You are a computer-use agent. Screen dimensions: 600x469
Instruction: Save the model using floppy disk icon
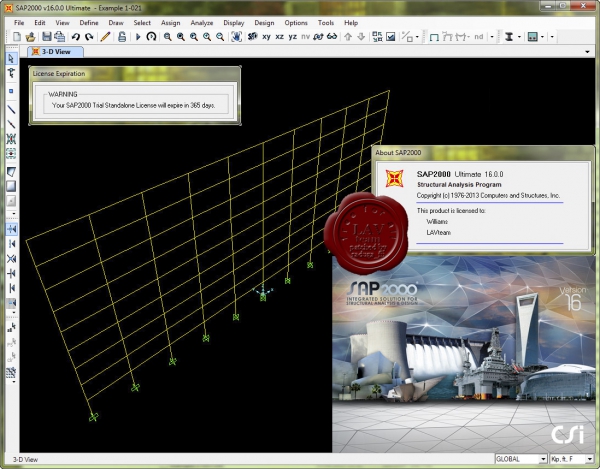[x=47, y=37]
